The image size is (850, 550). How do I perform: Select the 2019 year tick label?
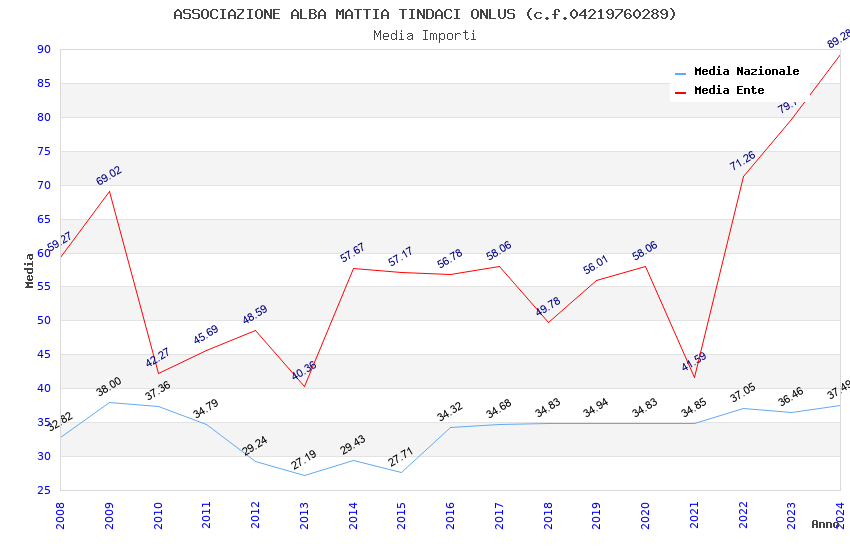coord(597,515)
